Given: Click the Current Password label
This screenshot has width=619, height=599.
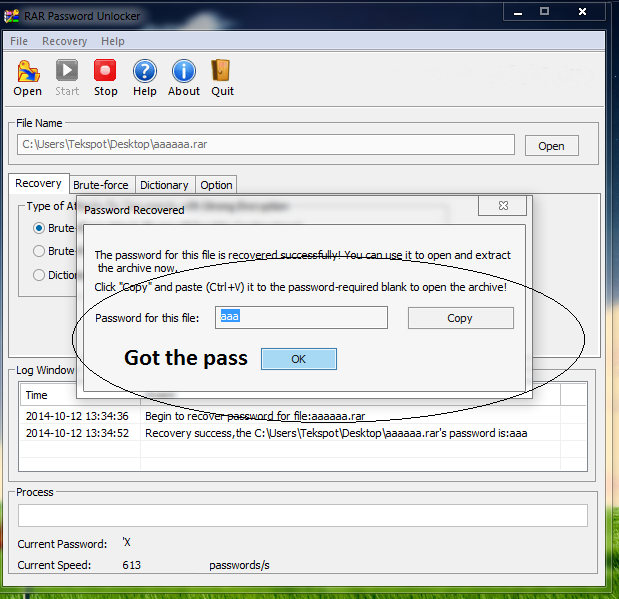Looking at the screenshot, I should [x=62, y=544].
